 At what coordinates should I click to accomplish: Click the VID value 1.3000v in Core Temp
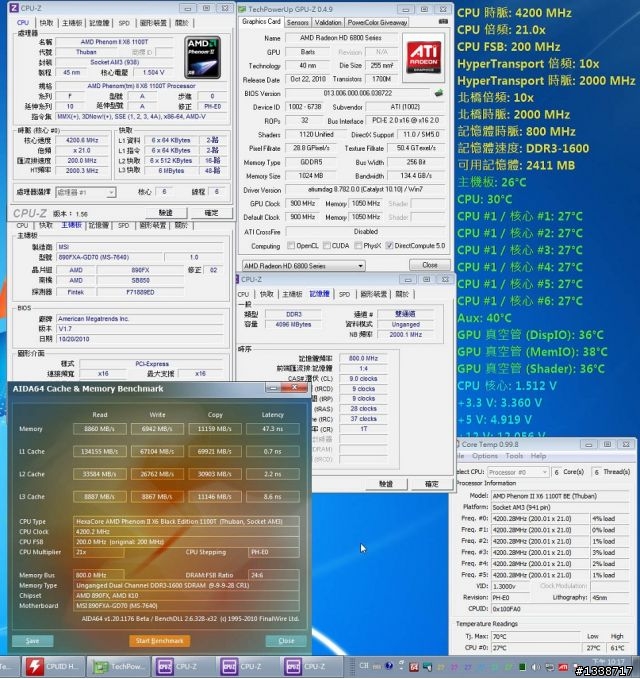point(511,586)
